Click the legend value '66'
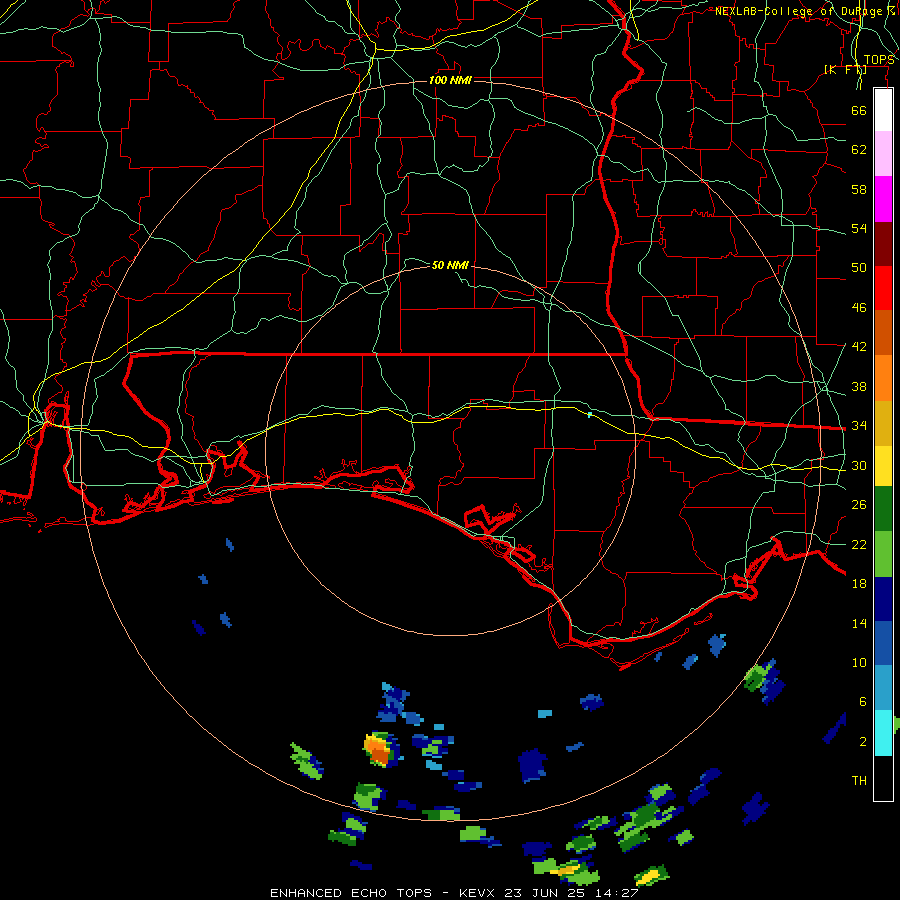The height and width of the screenshot is (900, 900). (859, 110)
